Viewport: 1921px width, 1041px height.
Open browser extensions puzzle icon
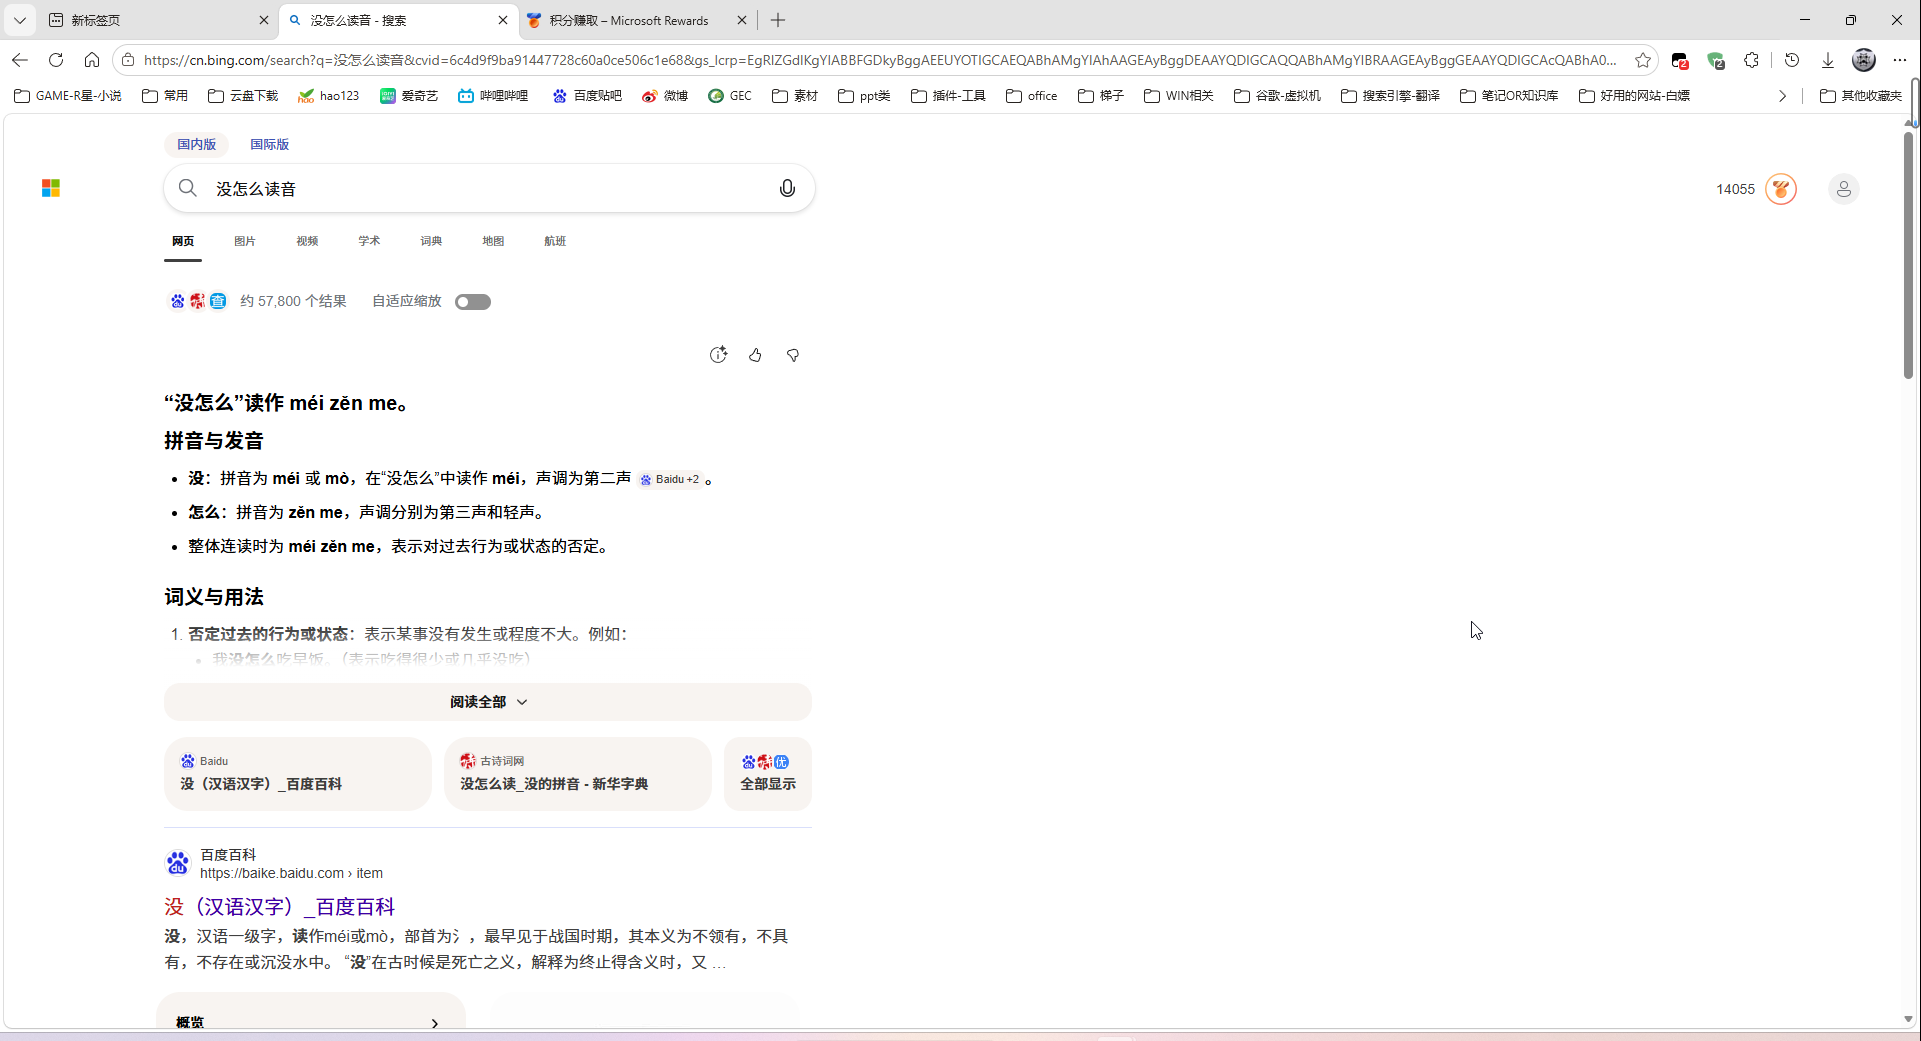1751,60
